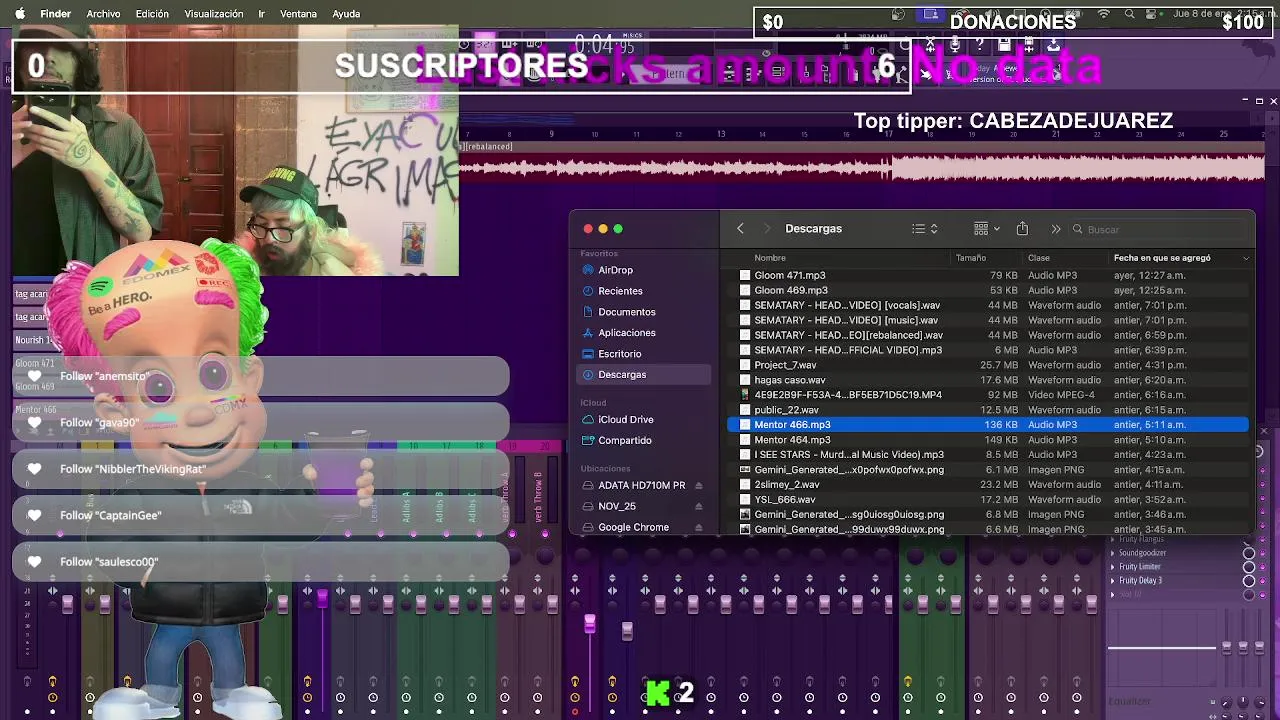Open Descargas in the Finder sidebar
This screenshot has height=720, width=1280.
click(644, 375)
